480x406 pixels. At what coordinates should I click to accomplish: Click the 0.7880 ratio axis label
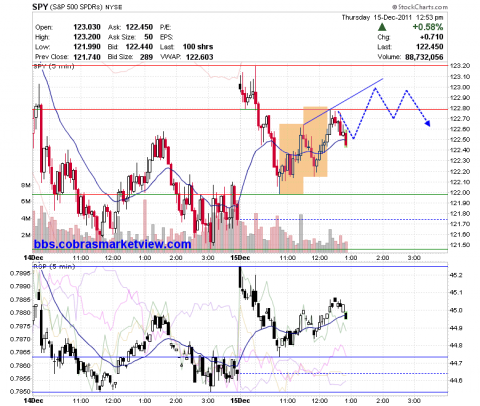point(21,313)
